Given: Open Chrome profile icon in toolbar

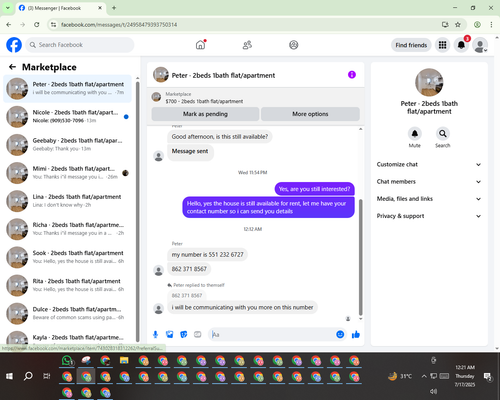Looking at the screenshot, I should coord(477,24).
